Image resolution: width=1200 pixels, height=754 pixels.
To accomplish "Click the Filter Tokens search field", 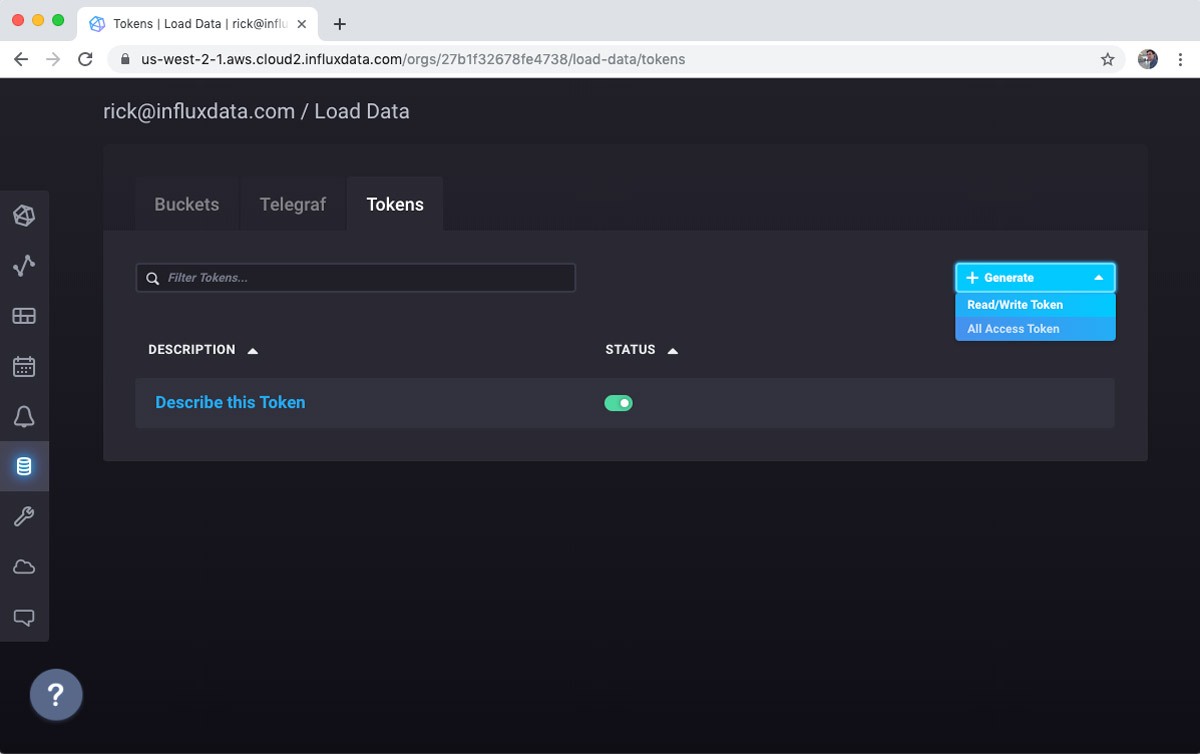I will (355, 277).
